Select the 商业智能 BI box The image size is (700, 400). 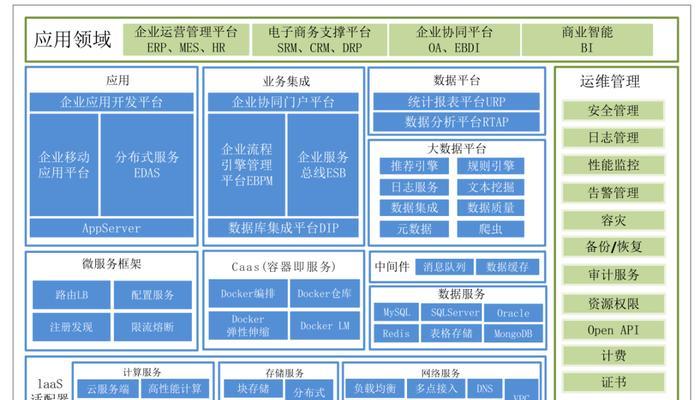[x=587, y=40]
